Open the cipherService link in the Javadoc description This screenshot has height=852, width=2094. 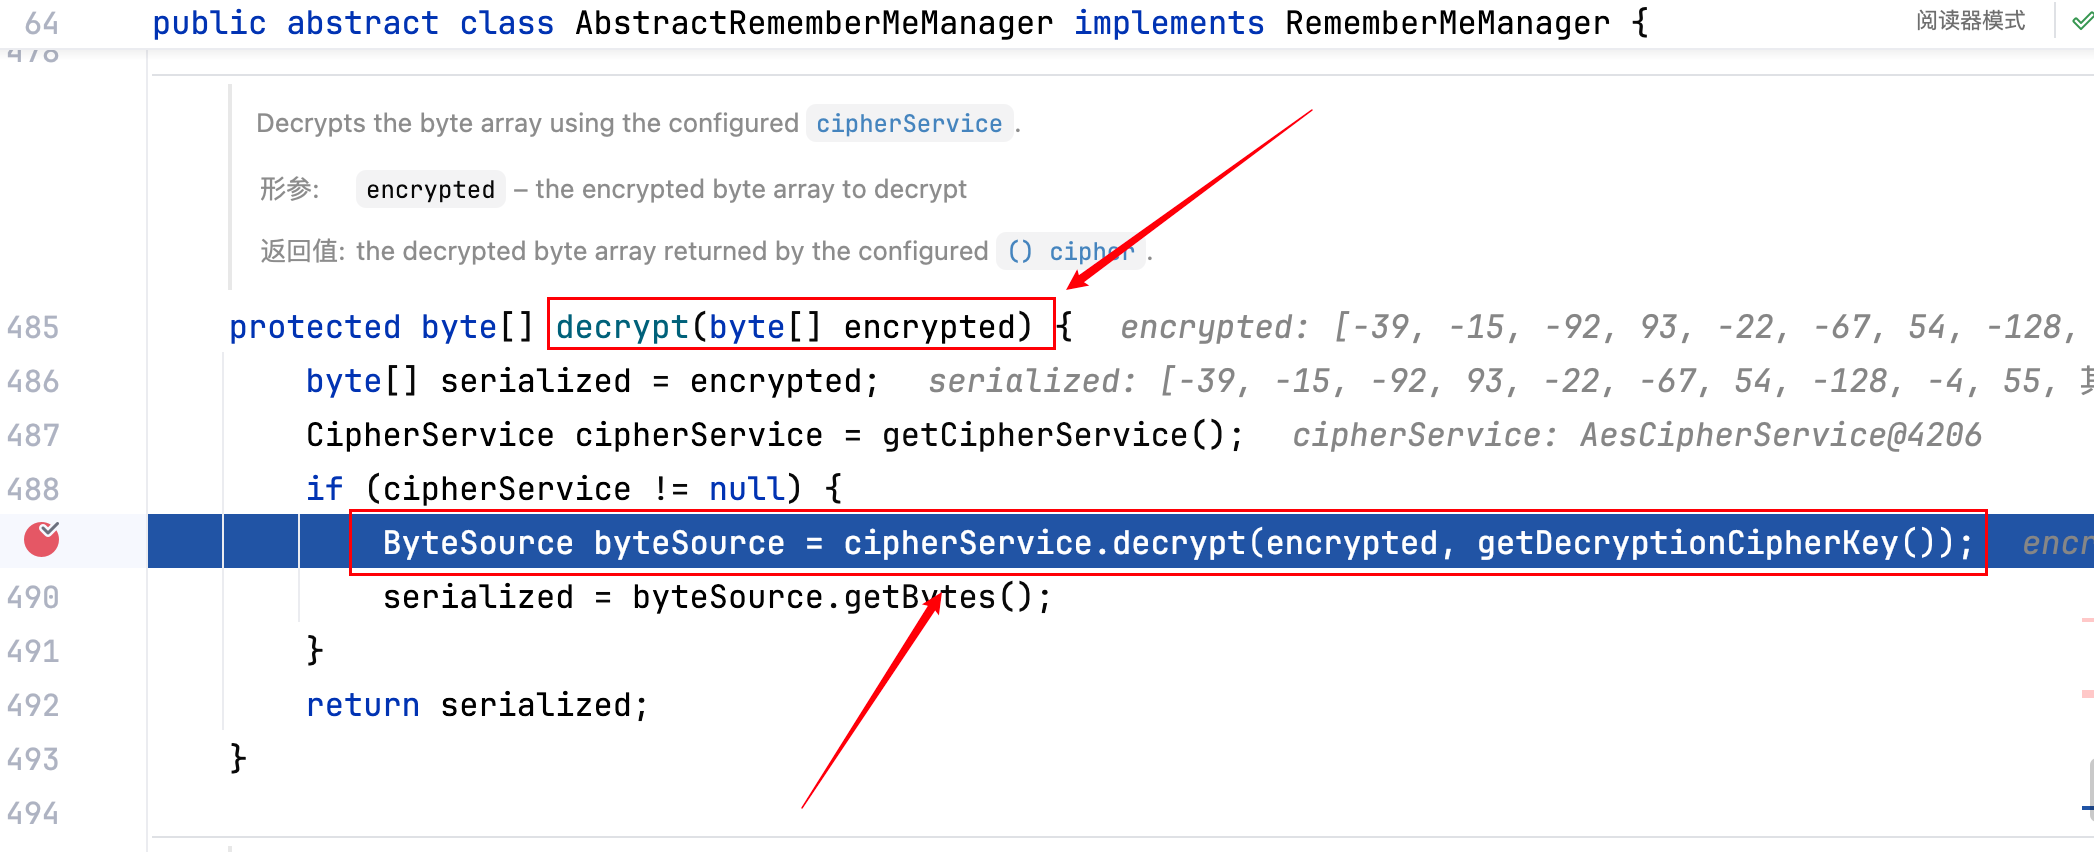908,124
